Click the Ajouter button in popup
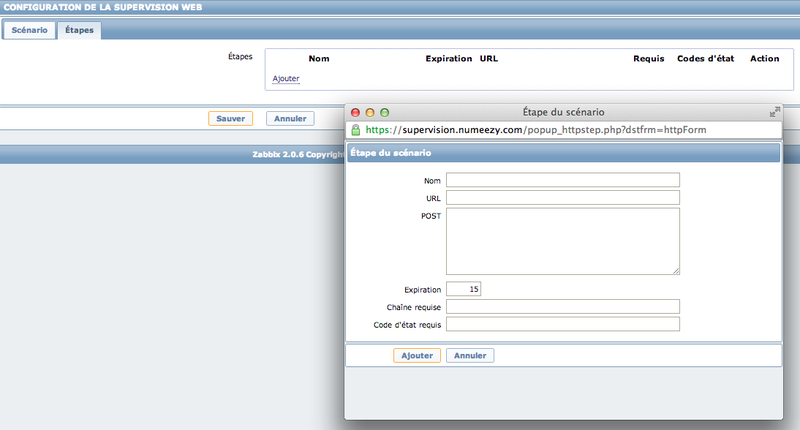Screen dimensions: 800x430 pos(417,356)
